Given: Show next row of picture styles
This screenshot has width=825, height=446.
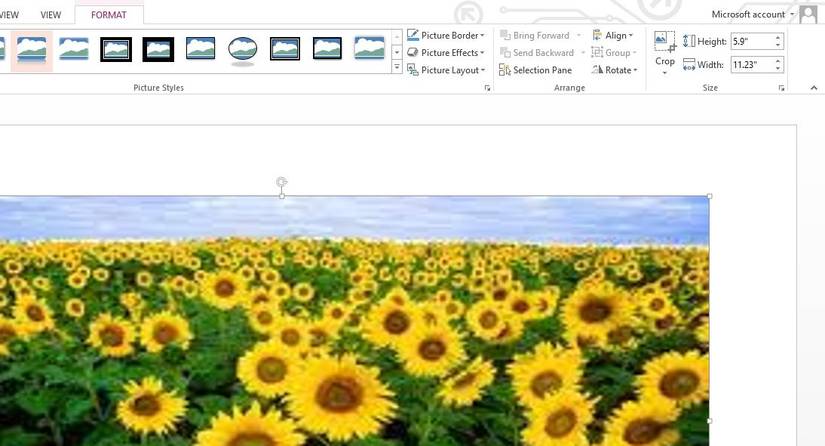Looking at the screenshot, I should tap(397, 52).
